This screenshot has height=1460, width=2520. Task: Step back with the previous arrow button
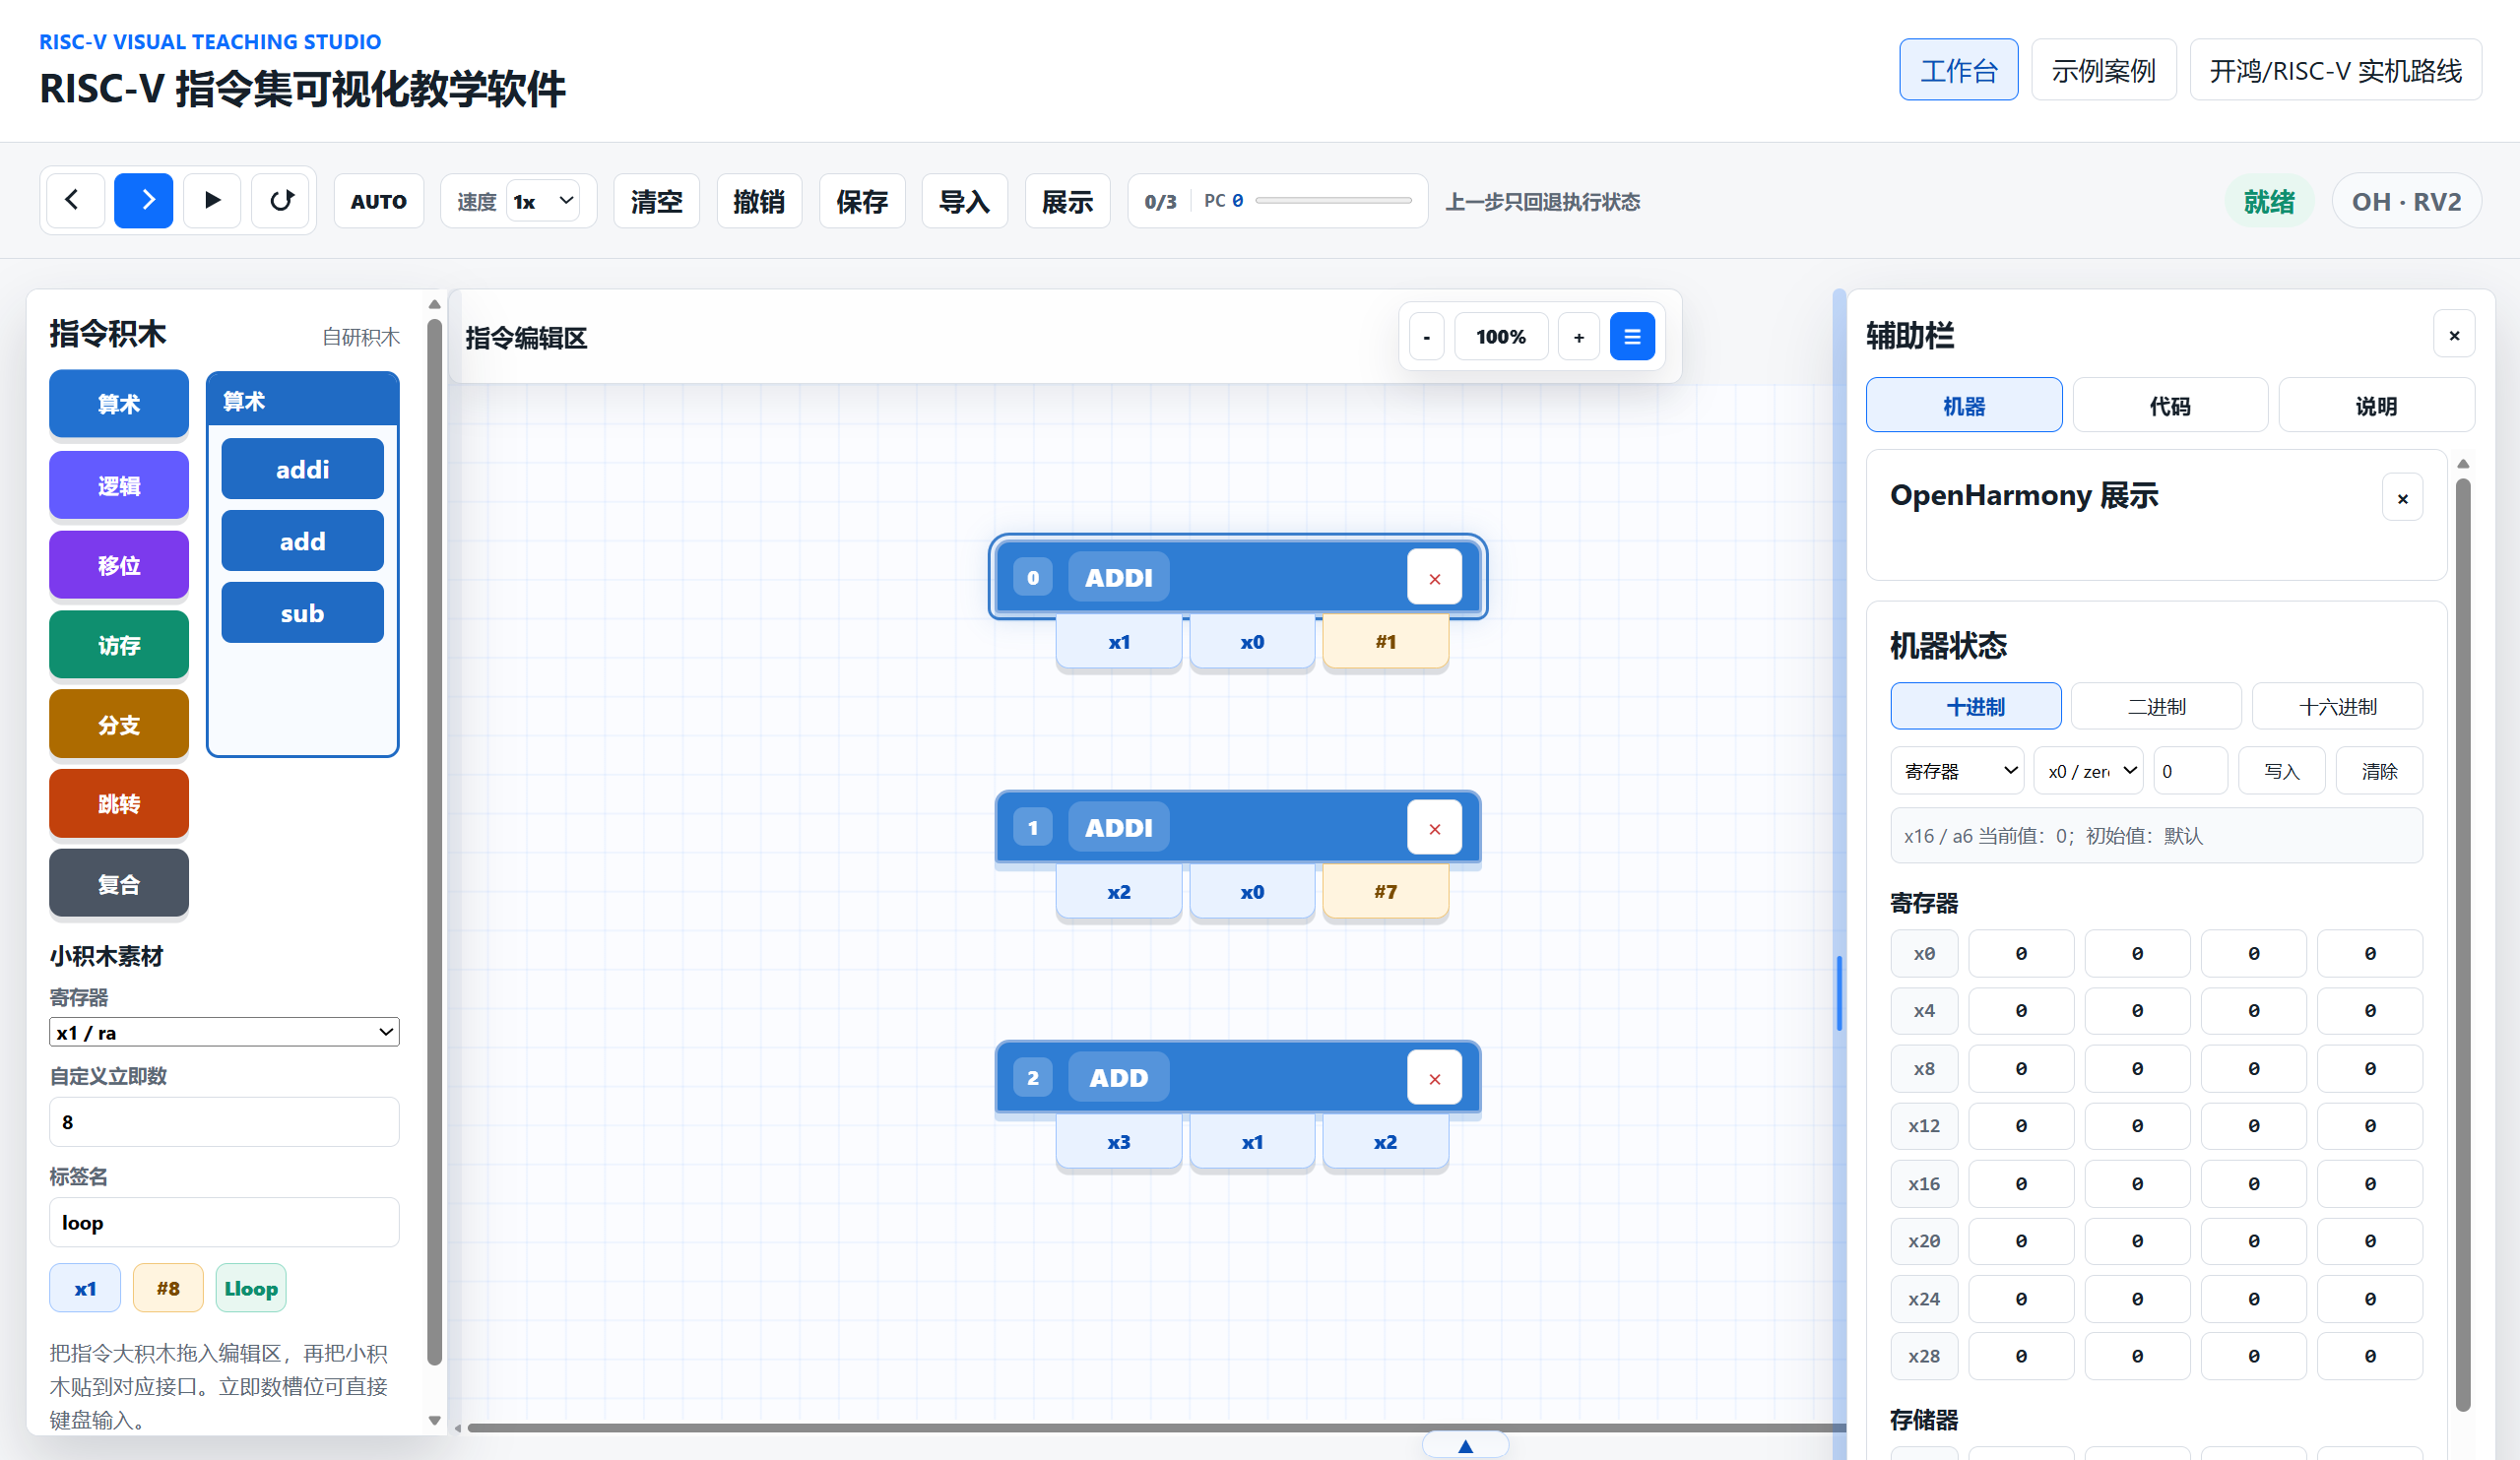[73, 201]
